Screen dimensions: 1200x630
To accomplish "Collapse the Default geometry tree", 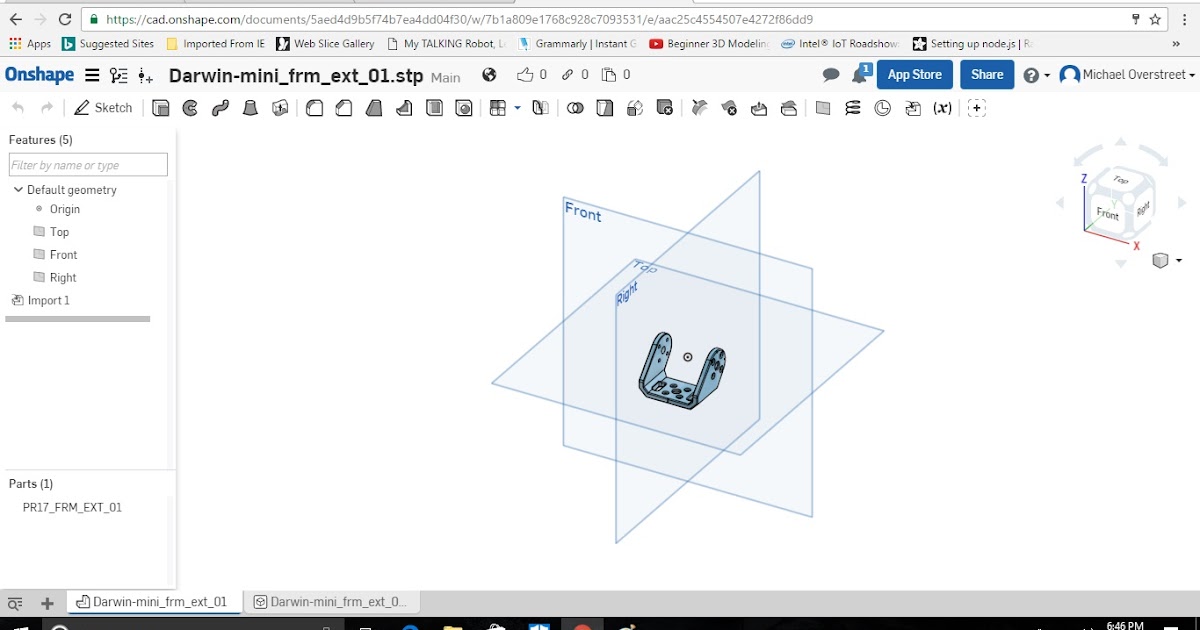I will point(17,189).
